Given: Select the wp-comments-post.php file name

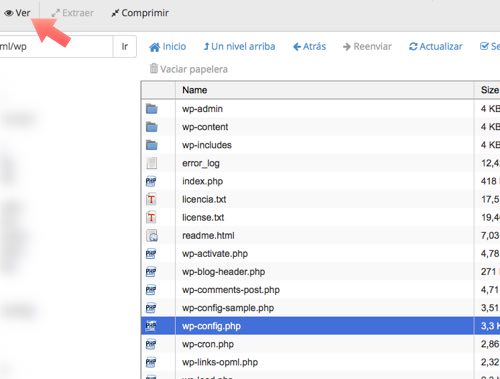Looking at the screenshot, I should point(231,290).
